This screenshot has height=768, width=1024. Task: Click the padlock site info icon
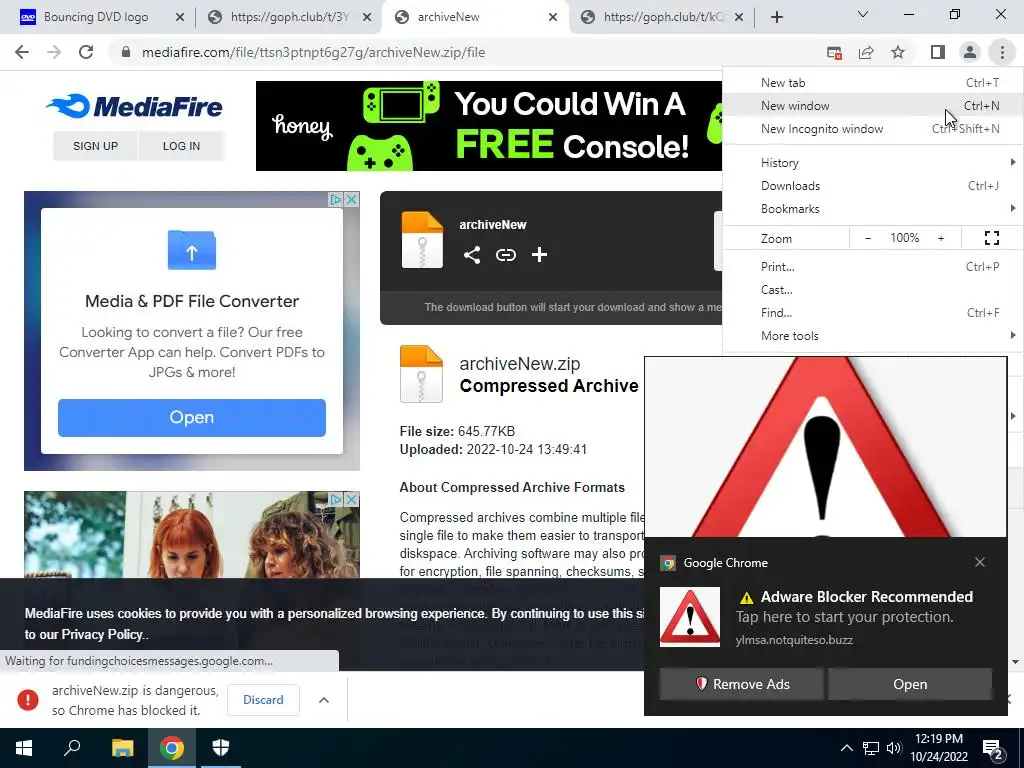[x=126, y=52]
